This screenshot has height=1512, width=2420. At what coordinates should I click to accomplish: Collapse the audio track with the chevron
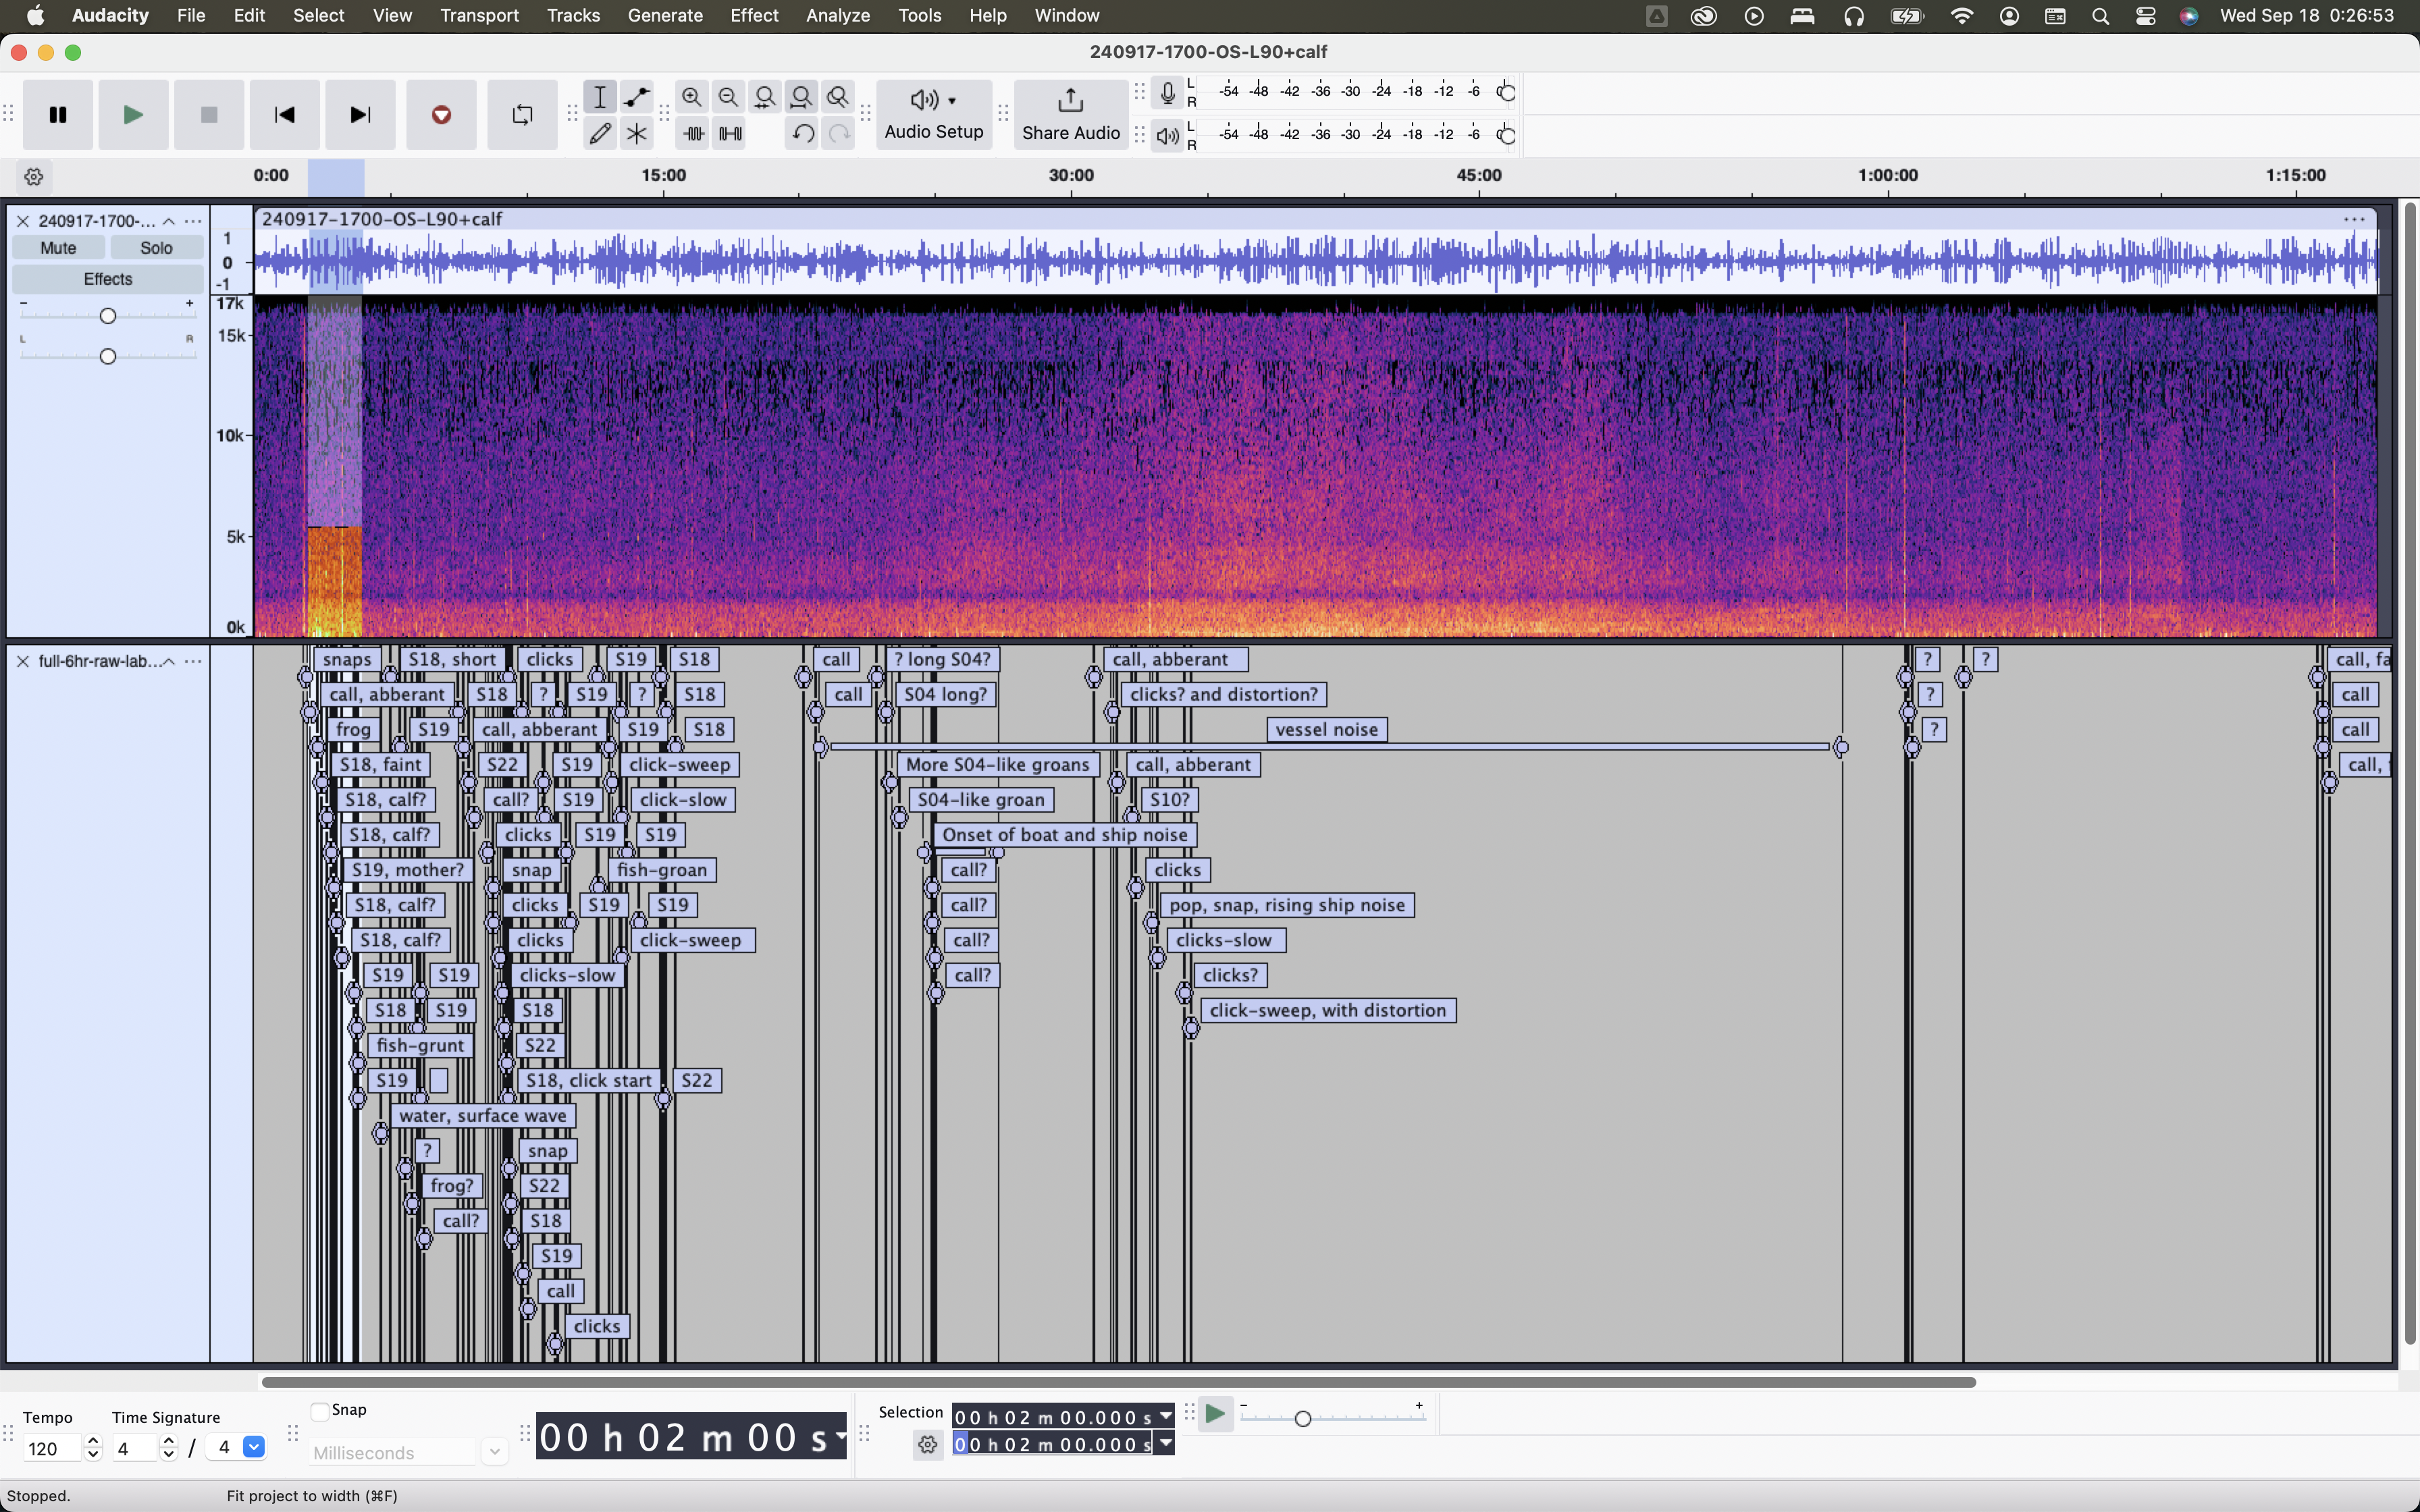[x=169, y=221]
